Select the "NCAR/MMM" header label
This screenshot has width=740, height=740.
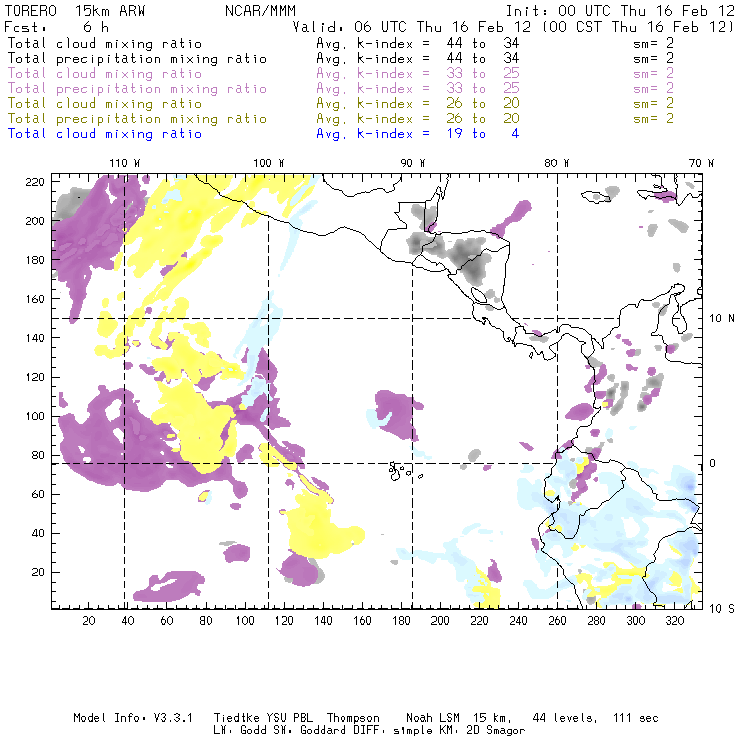click(x=260, y=11)
